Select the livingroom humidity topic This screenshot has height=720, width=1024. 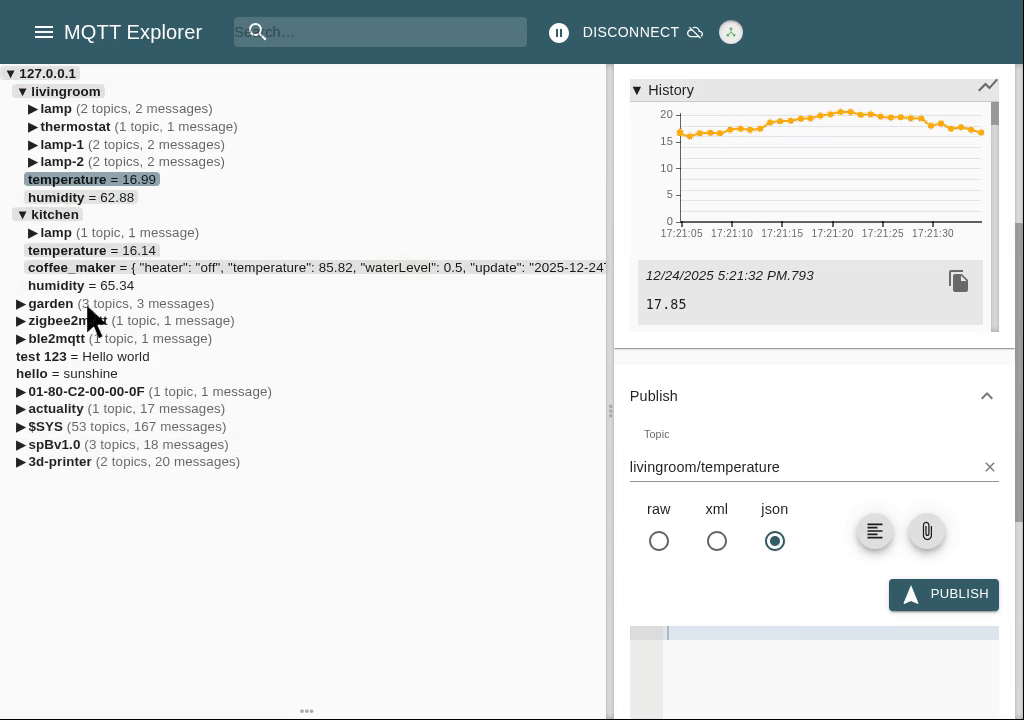point(80,198)
